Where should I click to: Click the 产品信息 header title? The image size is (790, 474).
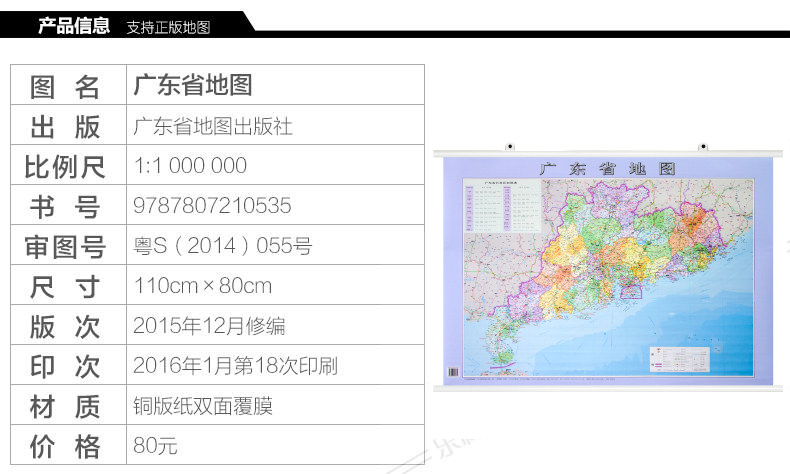74,25
